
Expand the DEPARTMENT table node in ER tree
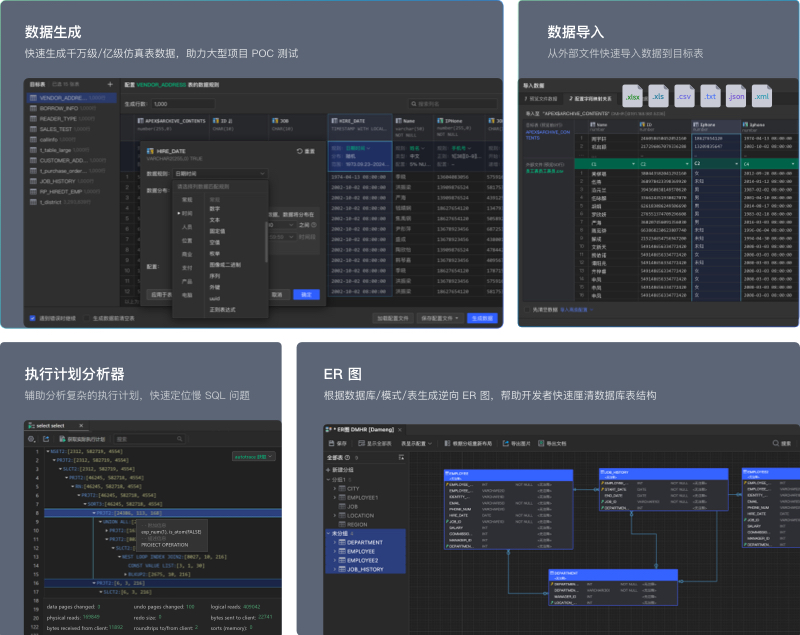(x=335, y=542)
